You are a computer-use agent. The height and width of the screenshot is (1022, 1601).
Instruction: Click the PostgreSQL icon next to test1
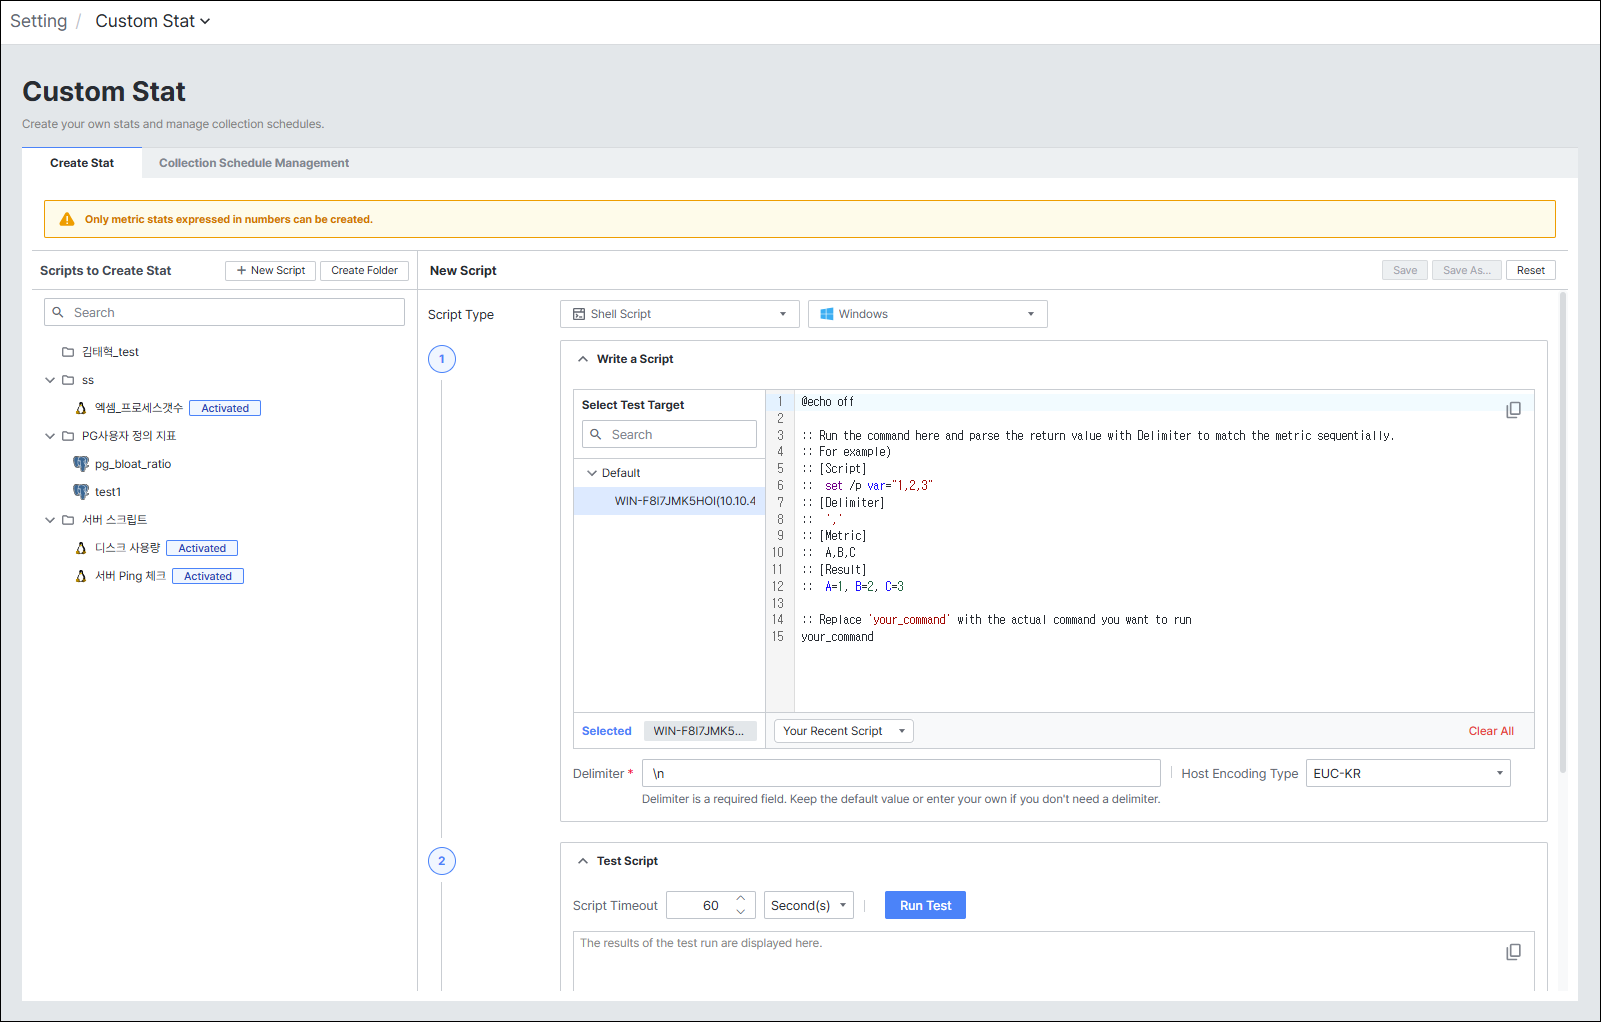[81, 492]
